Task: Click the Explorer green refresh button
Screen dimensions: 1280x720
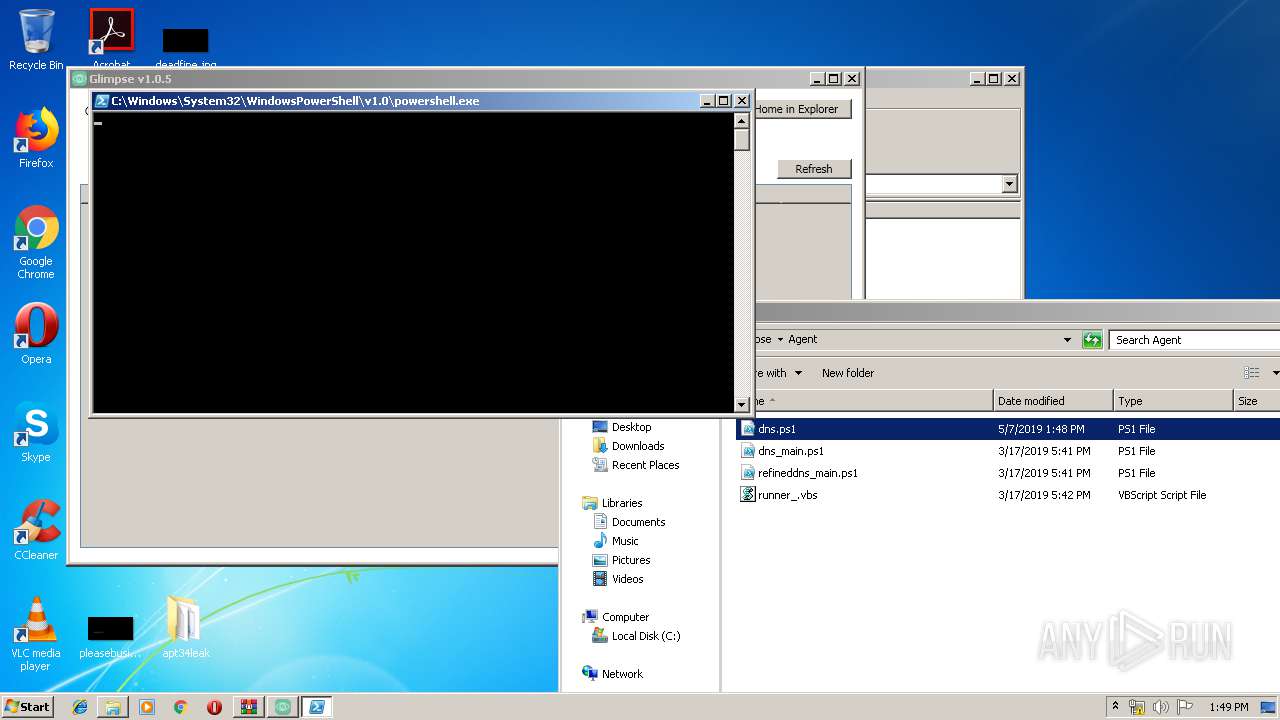Action: [1092, 340]
